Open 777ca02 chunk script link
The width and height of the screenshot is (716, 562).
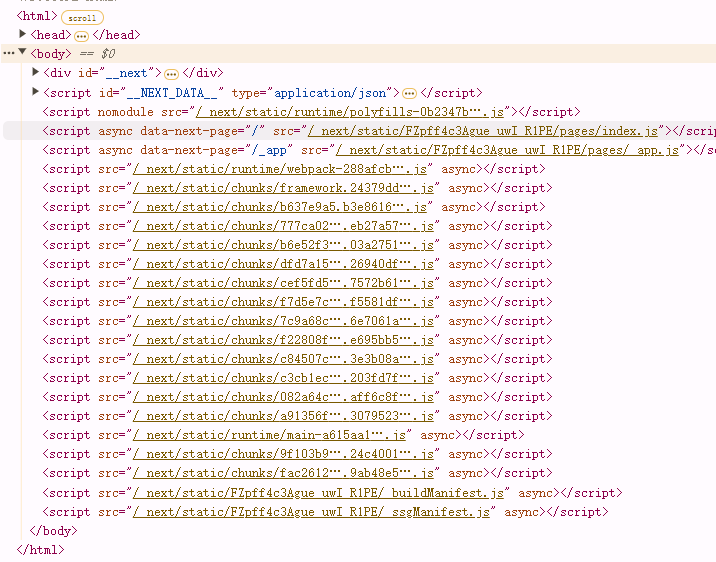[283, 226]
